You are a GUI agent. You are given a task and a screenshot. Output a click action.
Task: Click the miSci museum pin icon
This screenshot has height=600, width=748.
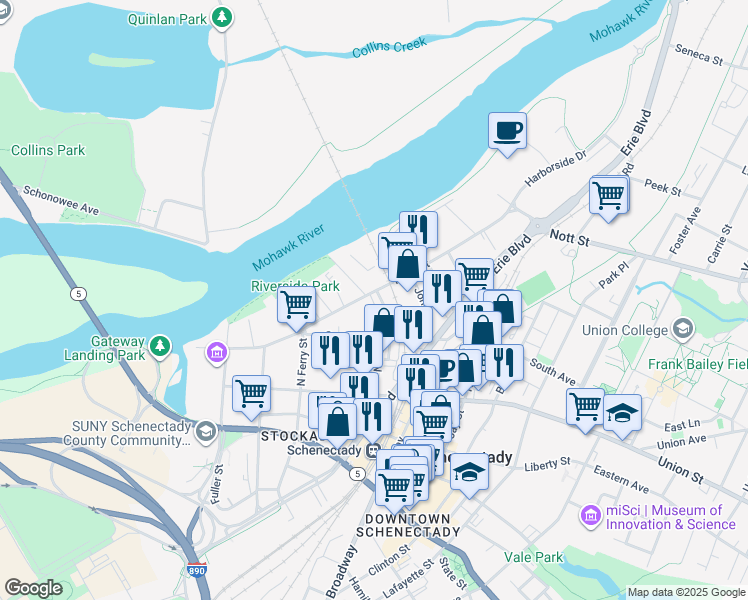pyautogui.click(x=591, y=516)
